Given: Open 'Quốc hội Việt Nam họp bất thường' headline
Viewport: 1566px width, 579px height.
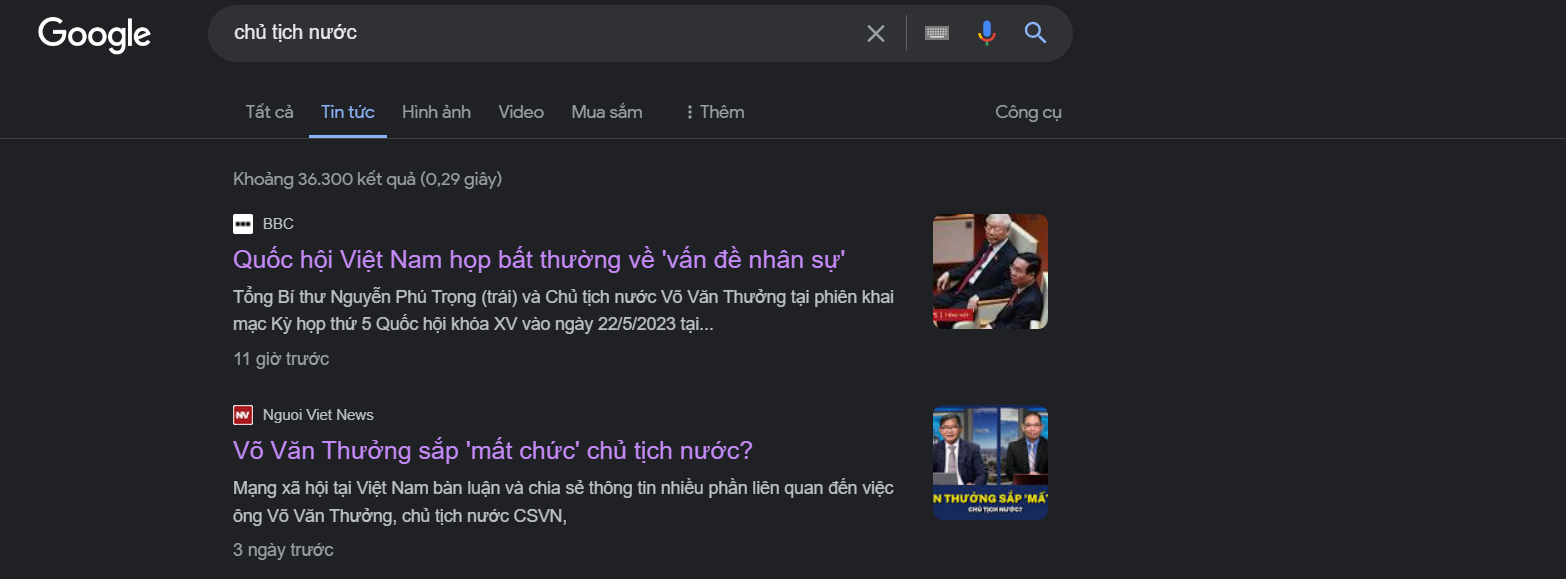Looking at the screenshot, I should click(x=540, y=260).
